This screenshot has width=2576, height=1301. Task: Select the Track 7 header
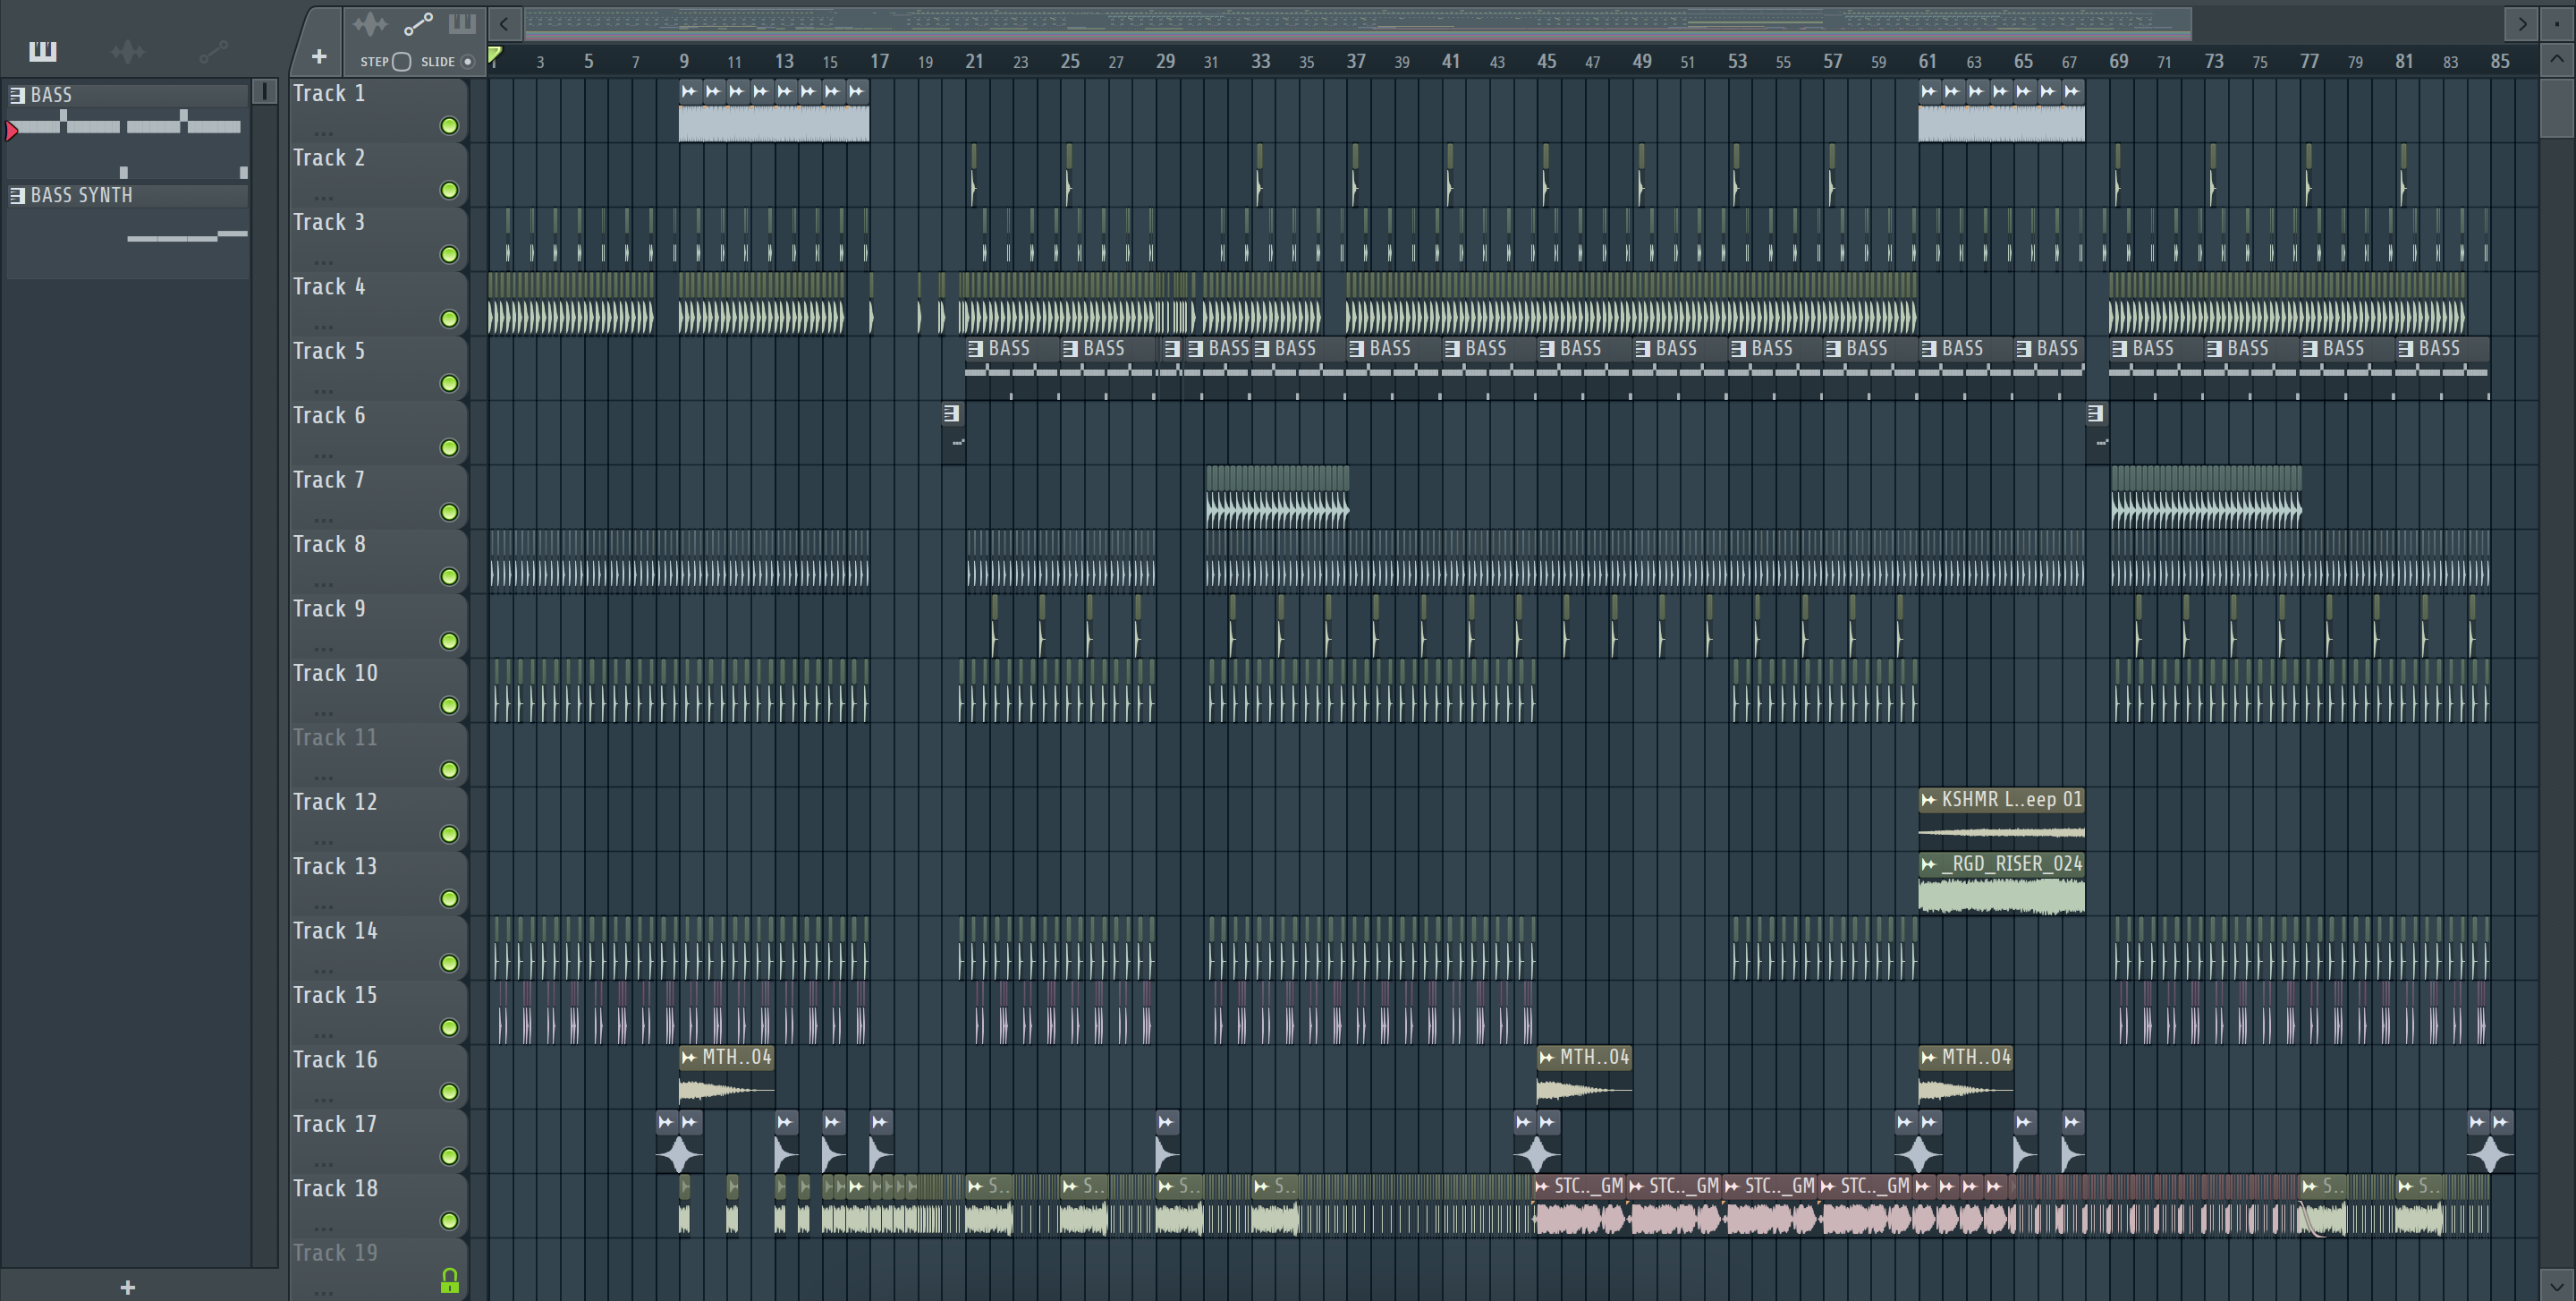pyautogui.click(x=378, y=497)
